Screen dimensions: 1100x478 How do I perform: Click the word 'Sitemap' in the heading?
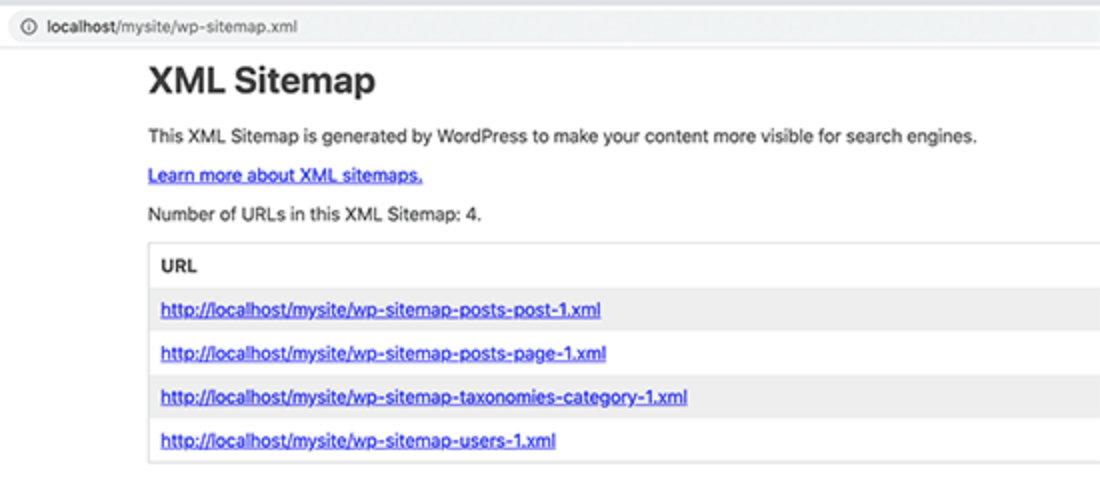306,82
